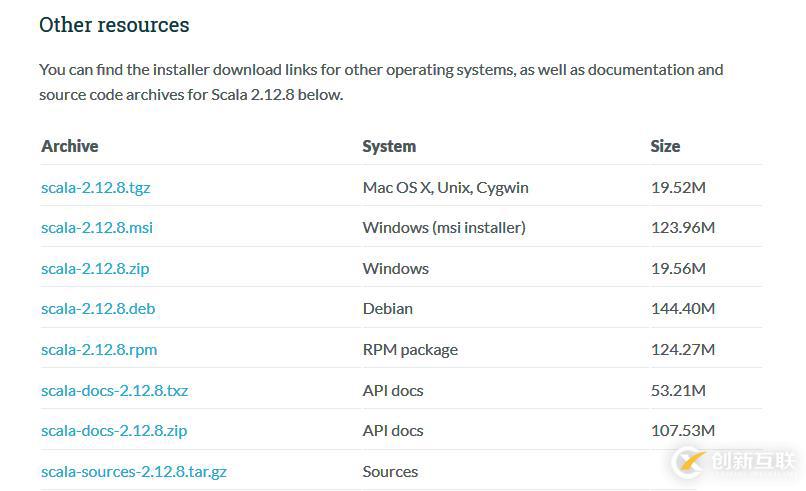The width and height of the screenshot is (806, 491).
Task: Open the scala-2.12.8.msi installer link
Action: pyautogui.click(x=97, y=227)
